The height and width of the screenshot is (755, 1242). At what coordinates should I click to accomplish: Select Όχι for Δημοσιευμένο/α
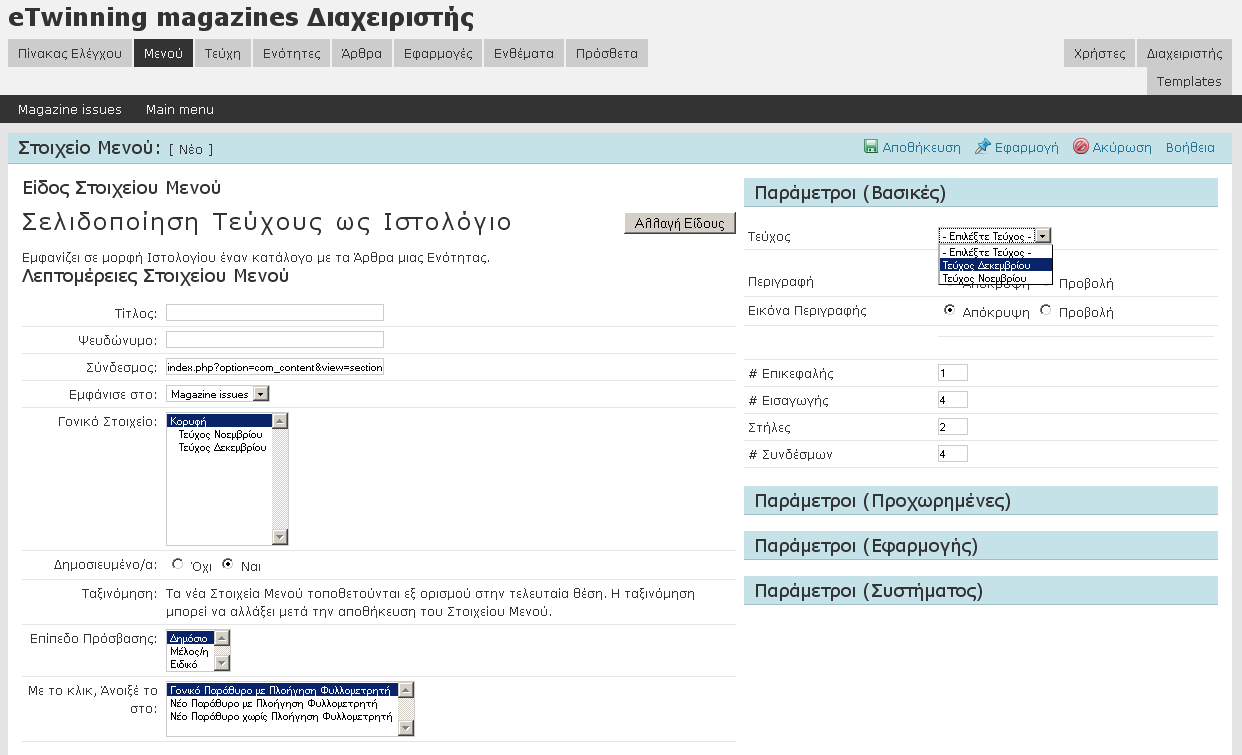click(178, 564)
